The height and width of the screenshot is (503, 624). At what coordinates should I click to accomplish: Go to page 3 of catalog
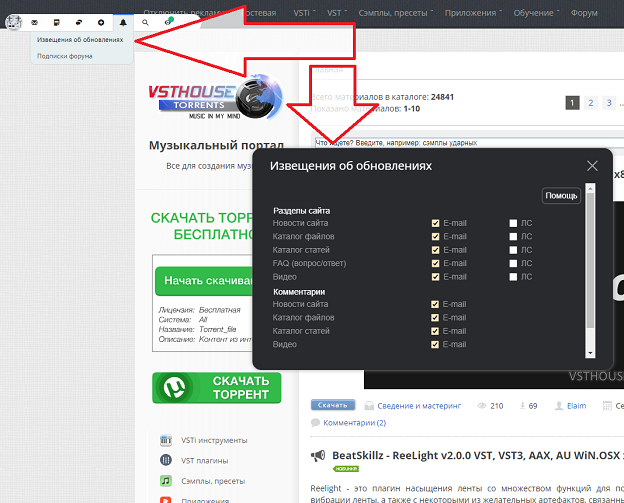click(609, 103)
